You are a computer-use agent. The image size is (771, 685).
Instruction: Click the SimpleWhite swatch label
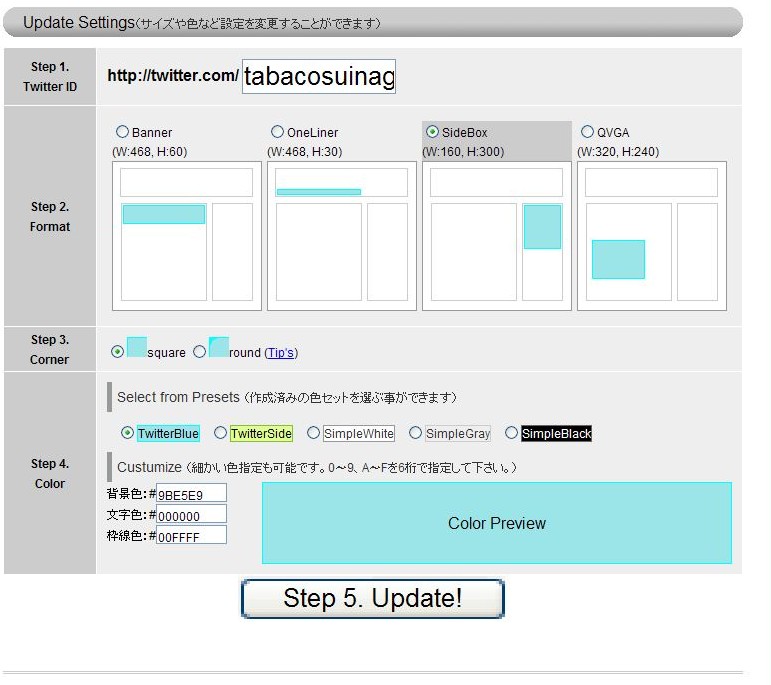[x=358, y=434]
